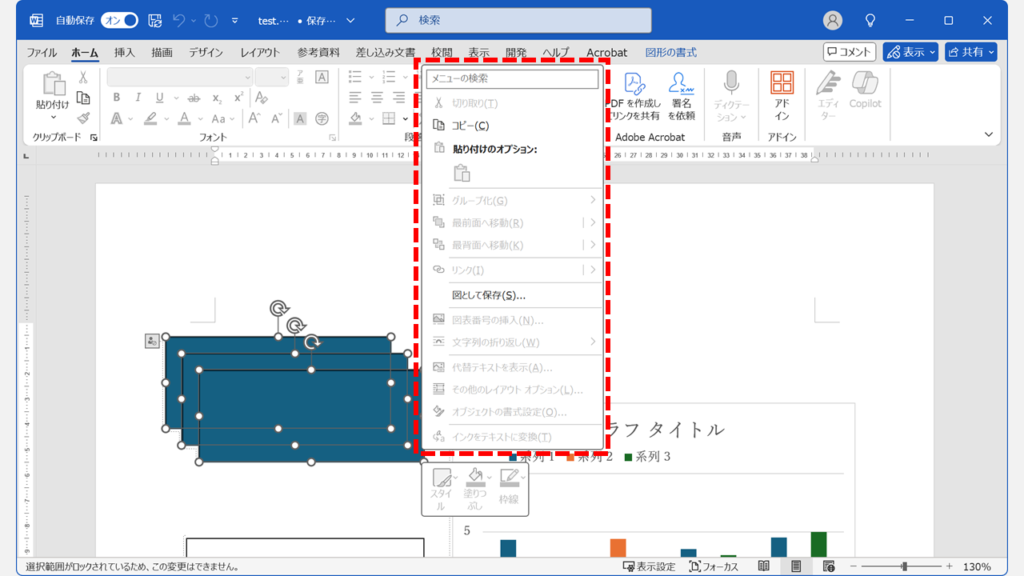The image size is (1024, 576).
Task: Open the font name combo box
Action: 180,77
